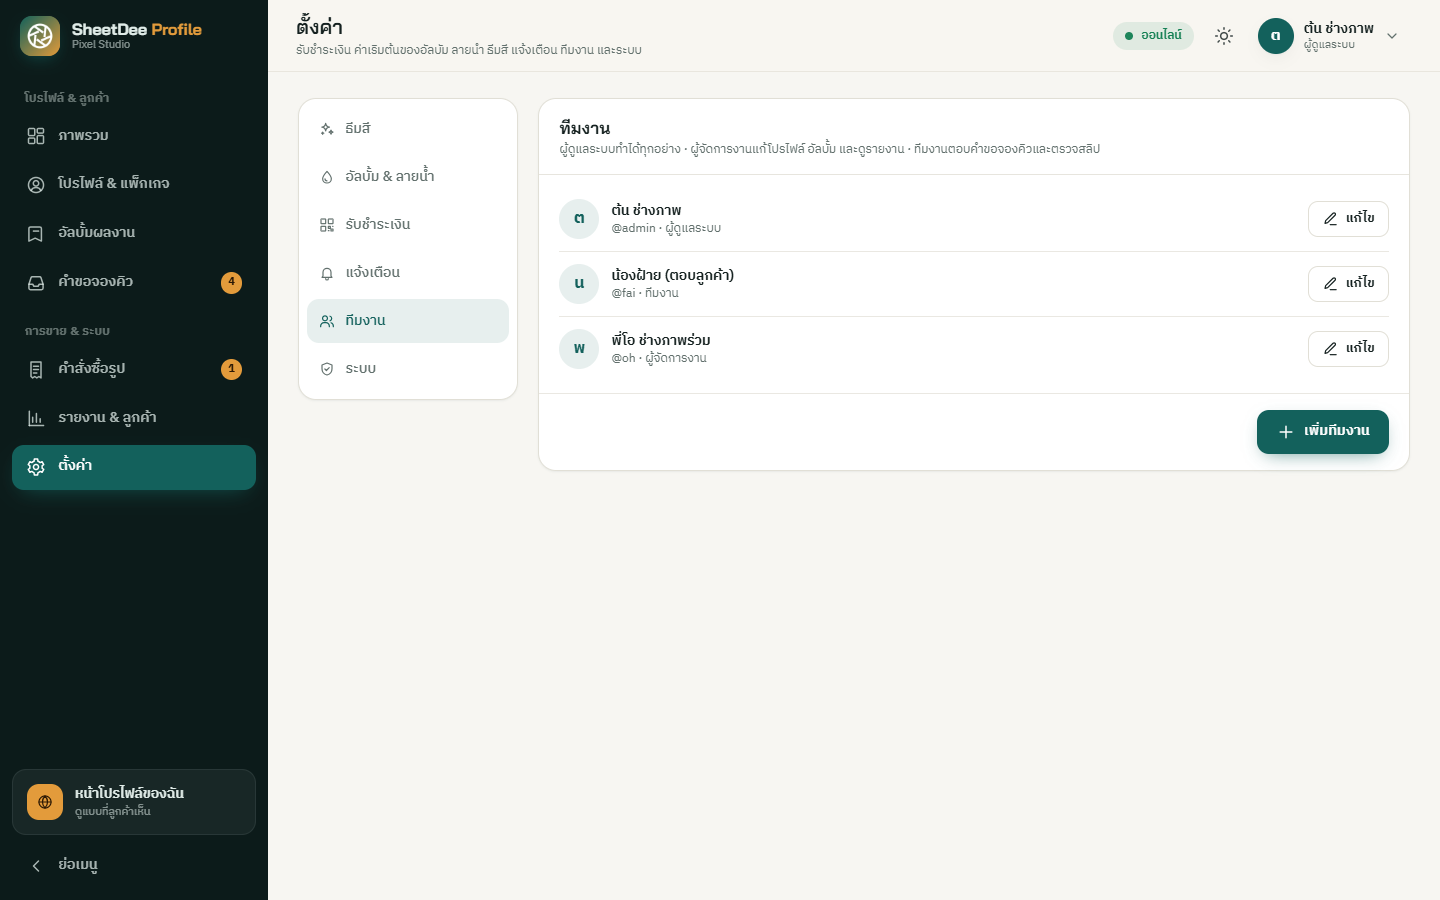Image resolution: width=1440 pixels, height=900 pixels.
Task: Click the SheetDee Profile camera shutter logo
Action: point(40,36)
